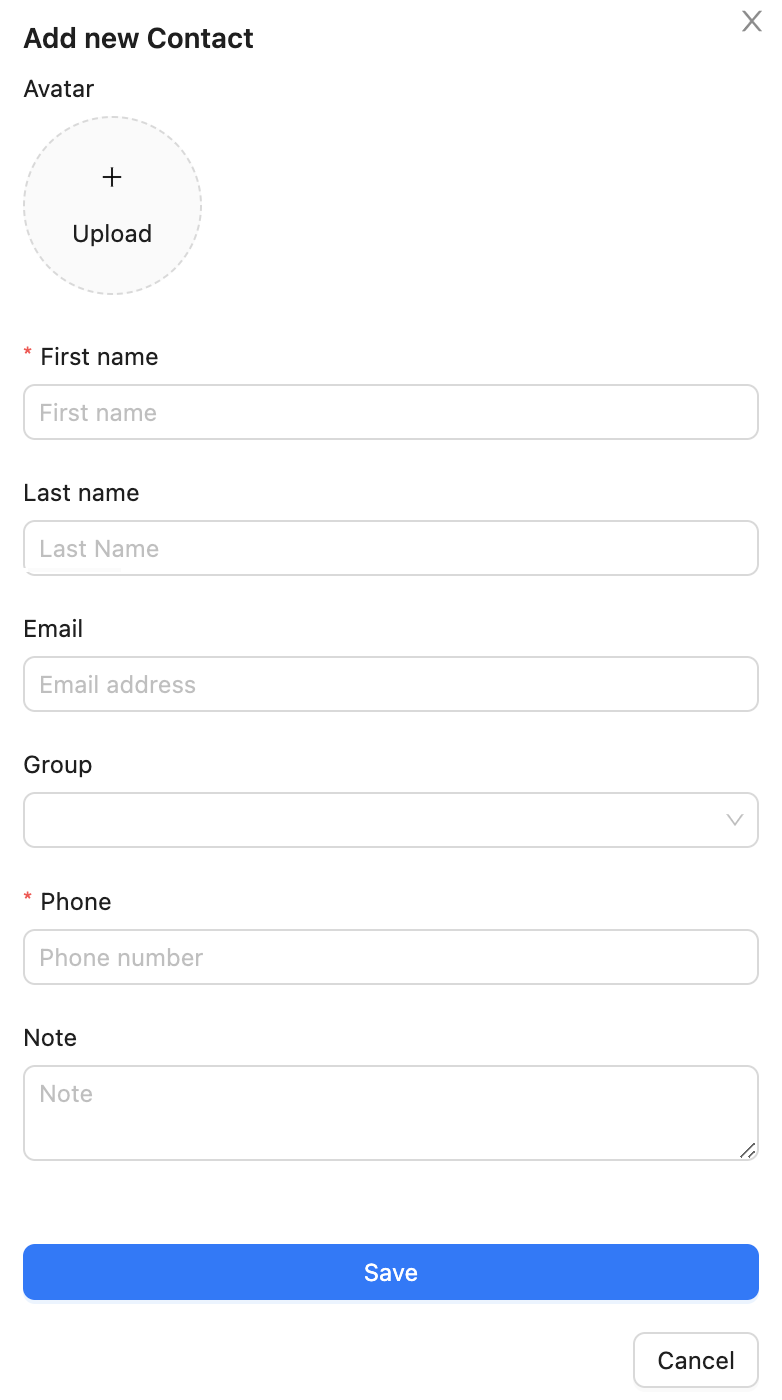Viewport: 782px width, 1400px height.
Task: Click the red asterisk beside Phone
Action: 27,900
